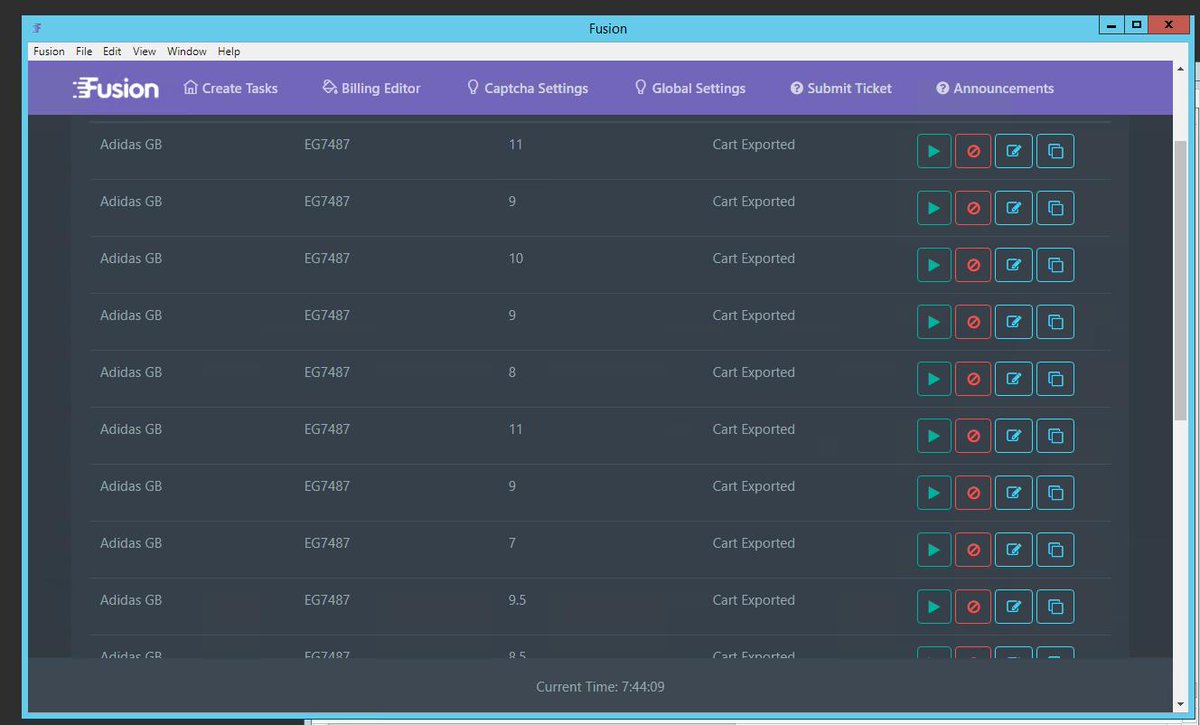This screenshot has height=725, width=1200.
Task: Duplicate the size 7 task row
Action: coord(1055,550)
